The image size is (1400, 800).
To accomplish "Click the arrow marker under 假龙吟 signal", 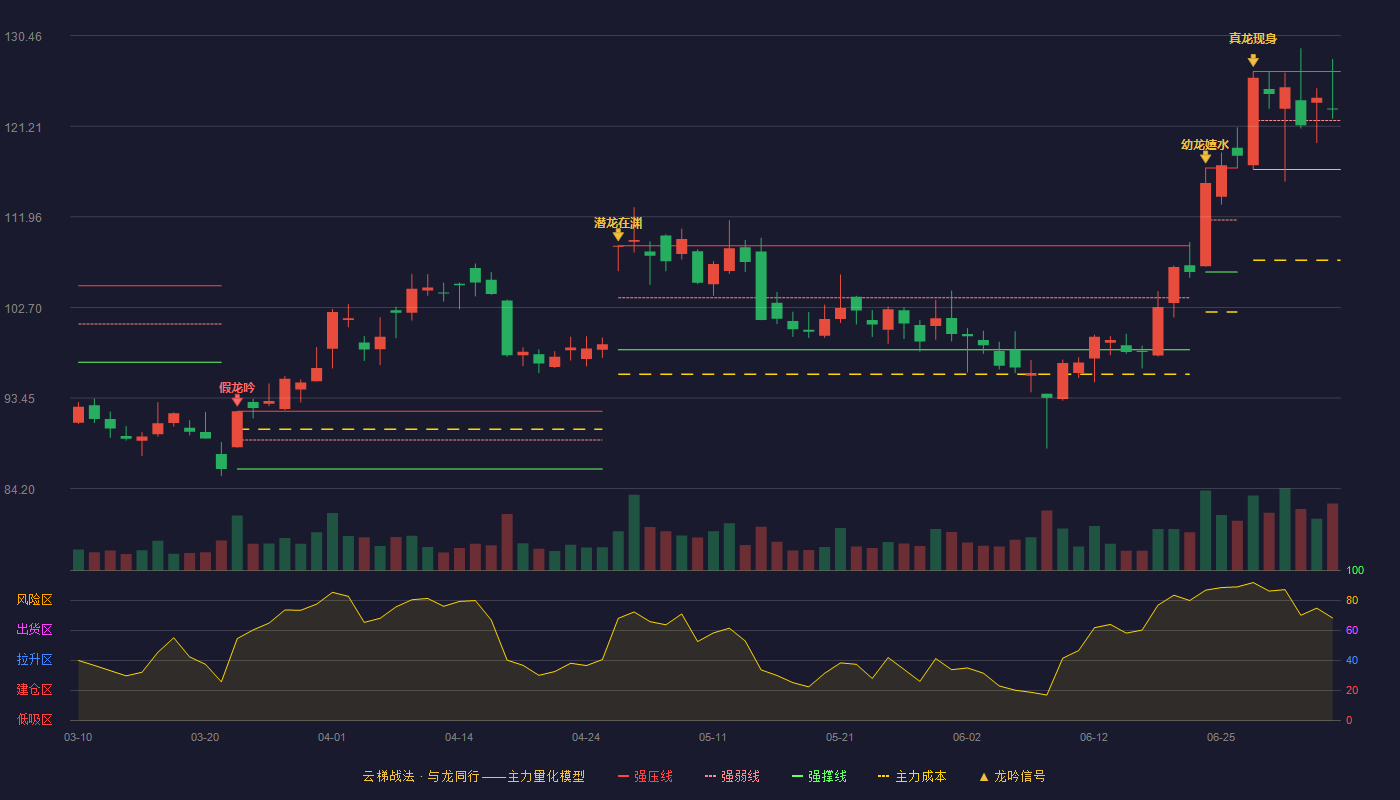I will [x=237, y=400].
